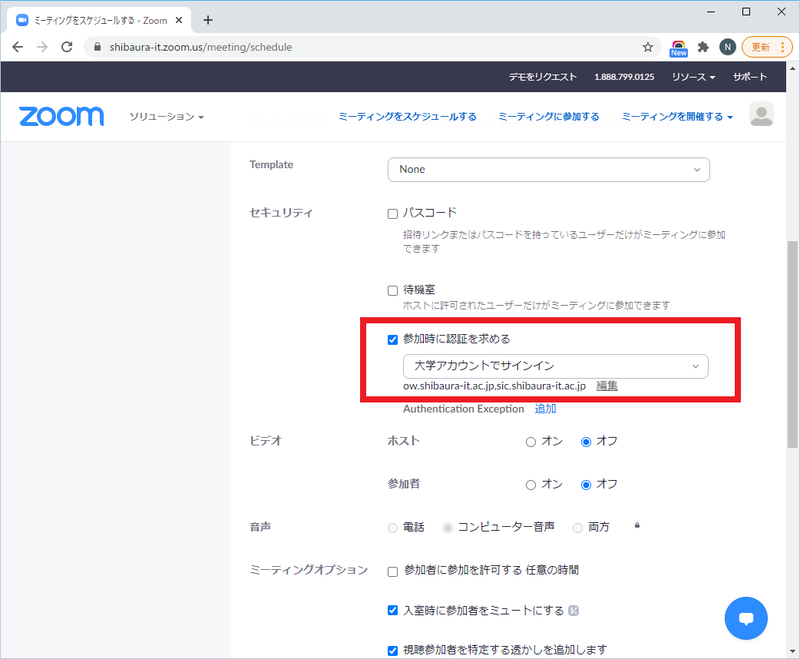View site info via the padlock icon
The image size is (800, 659).
97,47
